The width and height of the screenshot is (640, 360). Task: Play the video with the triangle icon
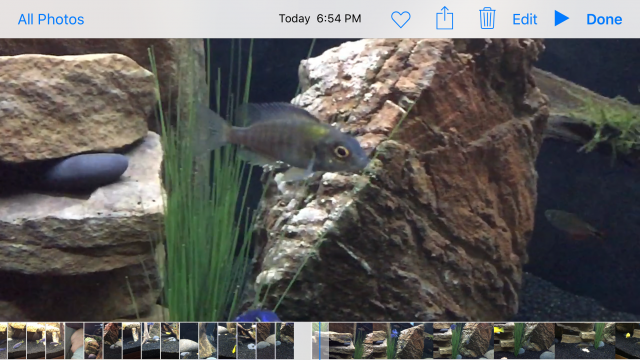click(562, 18)
